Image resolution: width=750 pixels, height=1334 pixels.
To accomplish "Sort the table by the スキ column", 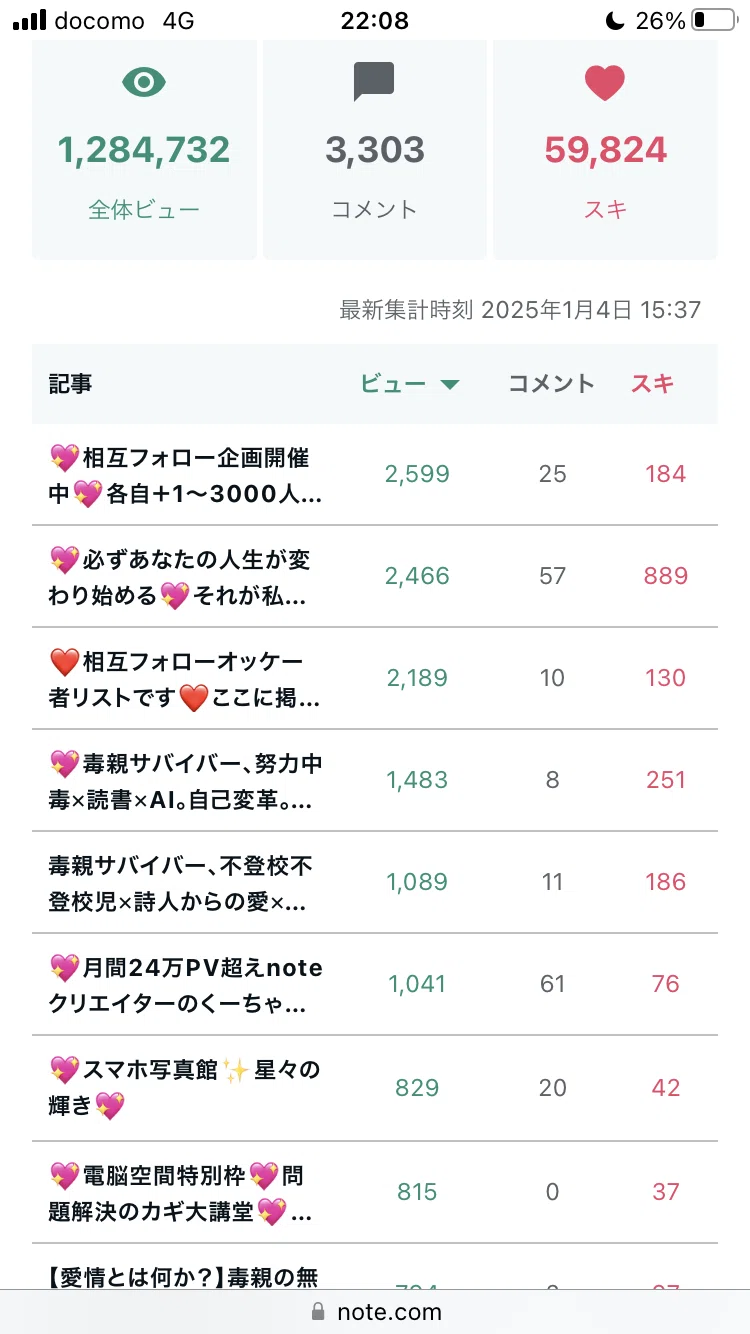I will 653,384.
